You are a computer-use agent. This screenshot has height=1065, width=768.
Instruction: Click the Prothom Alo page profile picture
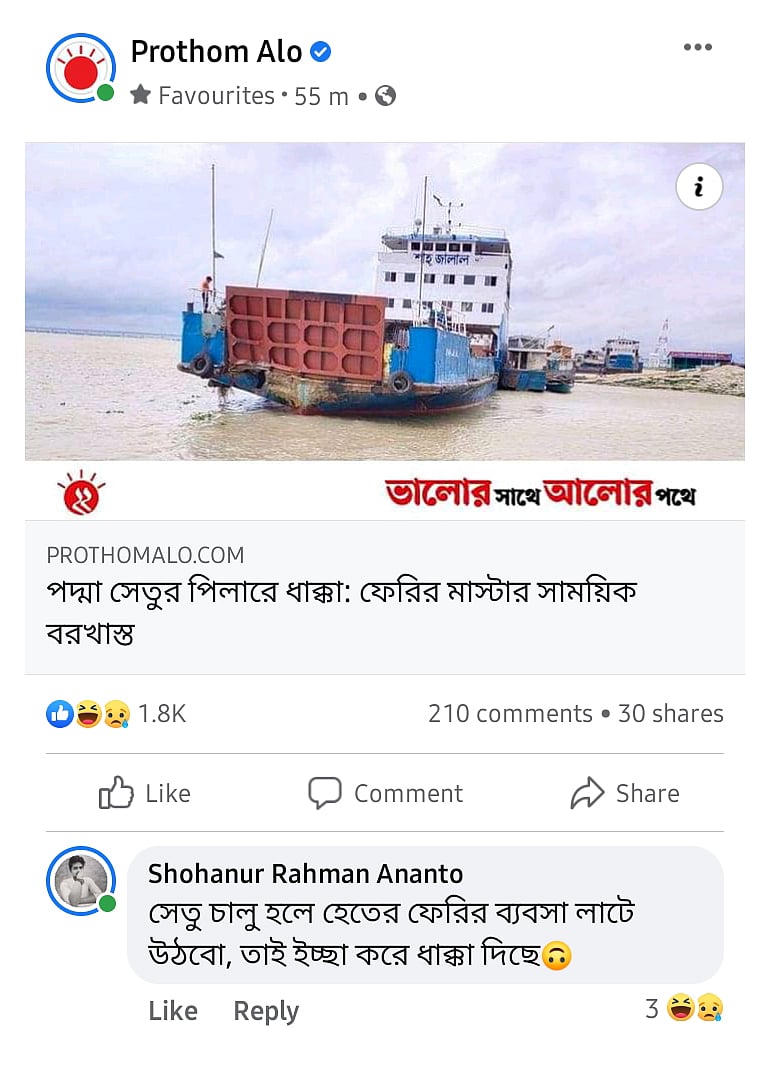(80, 68)
